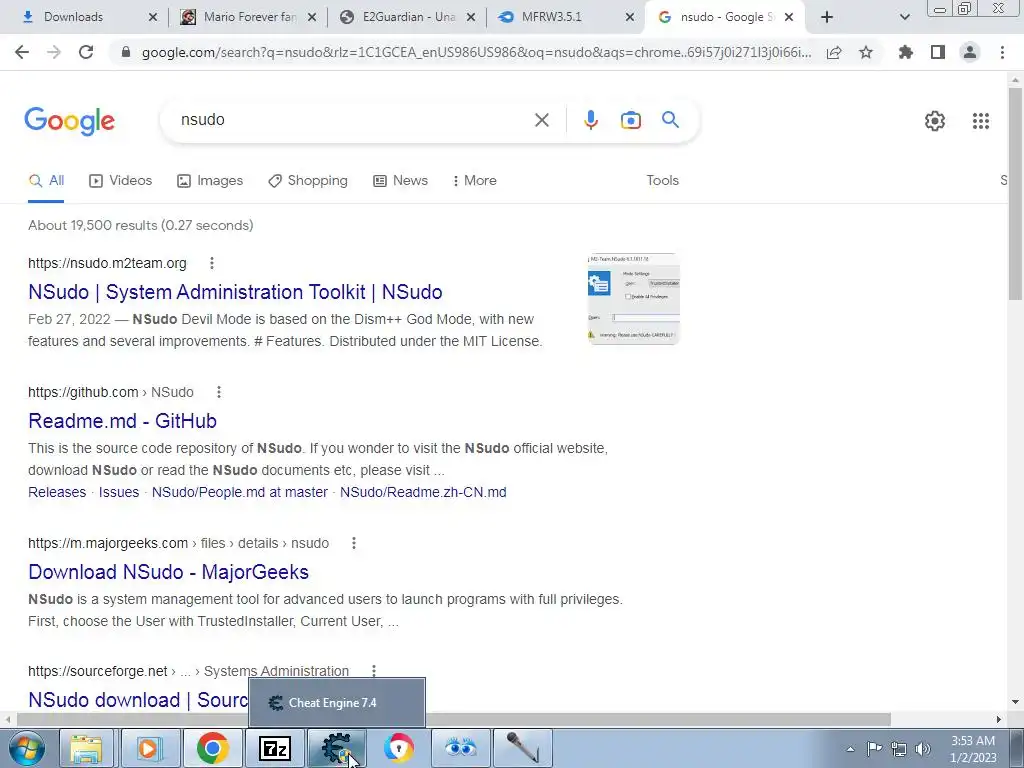Screen dimensions: 1024x768
Task: Click the horizontal scrollbar thumb
Action: pos(453,719)
